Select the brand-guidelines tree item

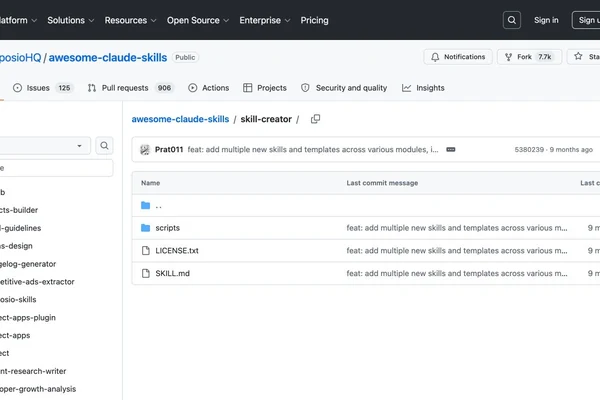pos(20,228)
